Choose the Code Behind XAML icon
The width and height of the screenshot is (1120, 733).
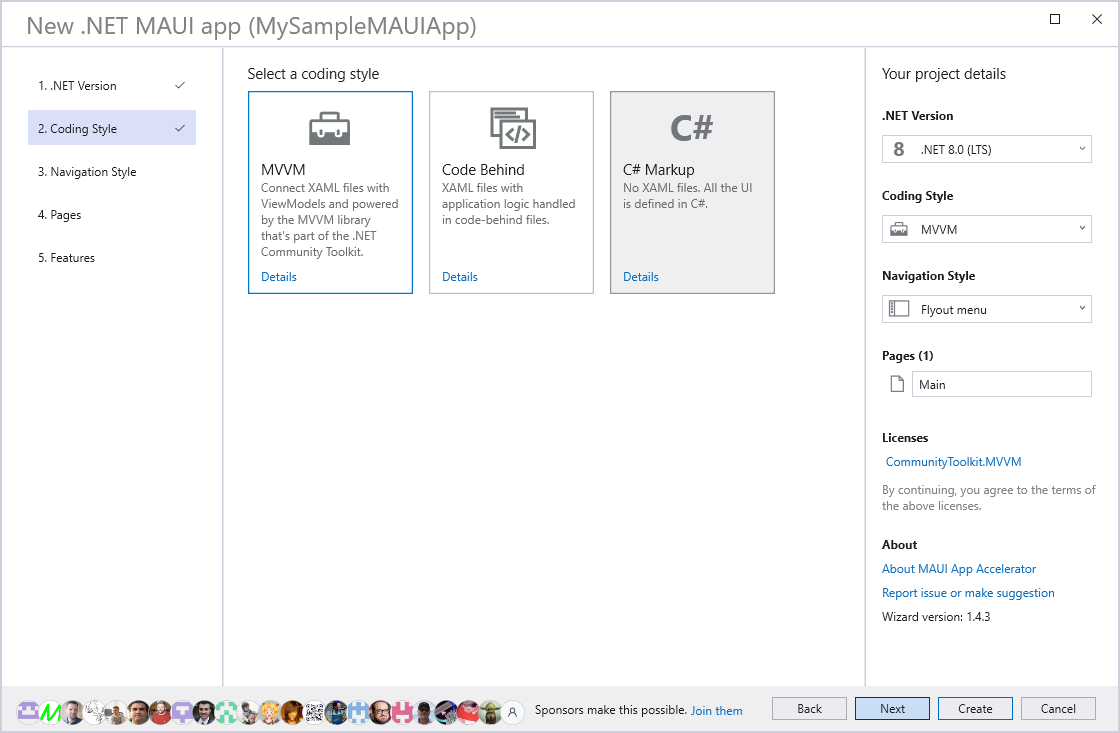[512, 128]
